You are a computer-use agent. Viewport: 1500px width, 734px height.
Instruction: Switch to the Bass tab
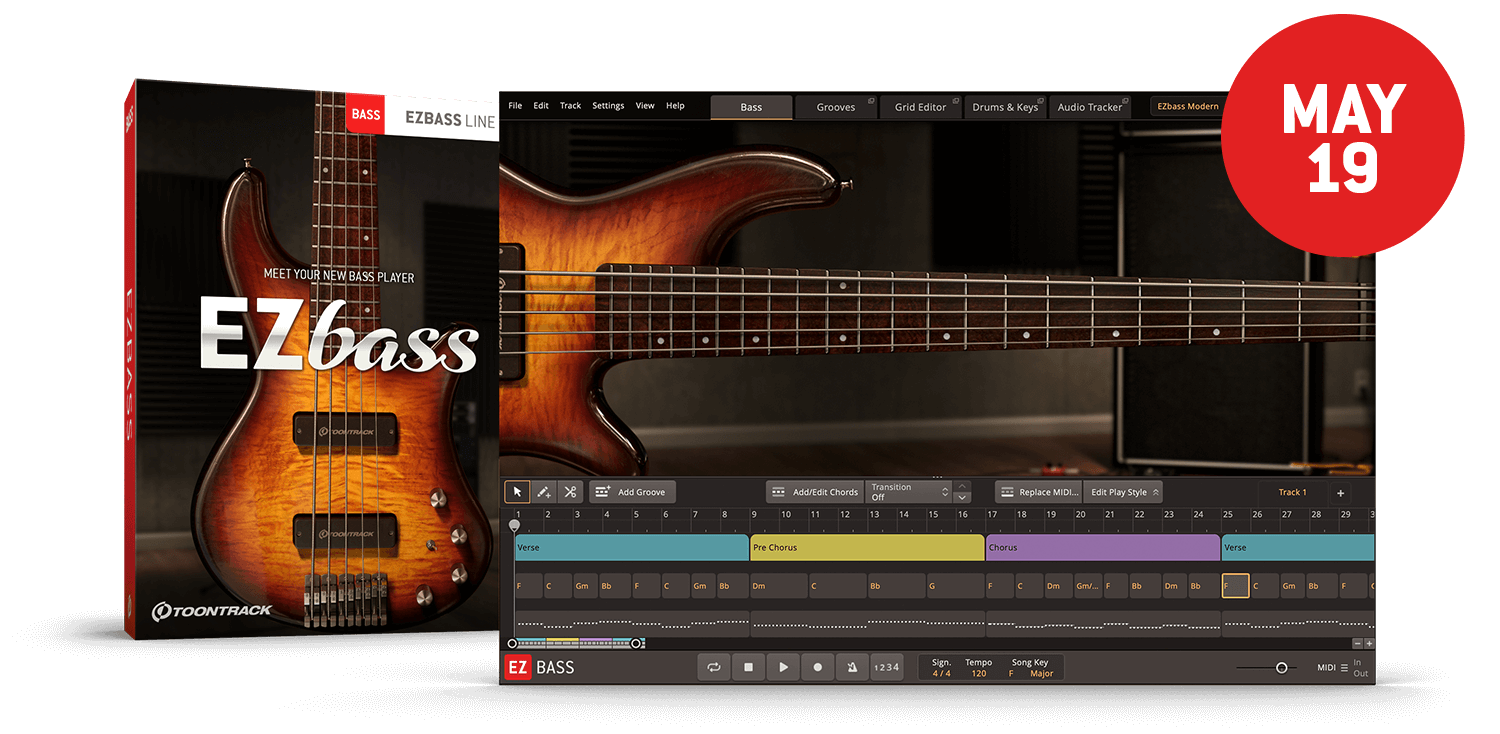[x=751, y=107]
